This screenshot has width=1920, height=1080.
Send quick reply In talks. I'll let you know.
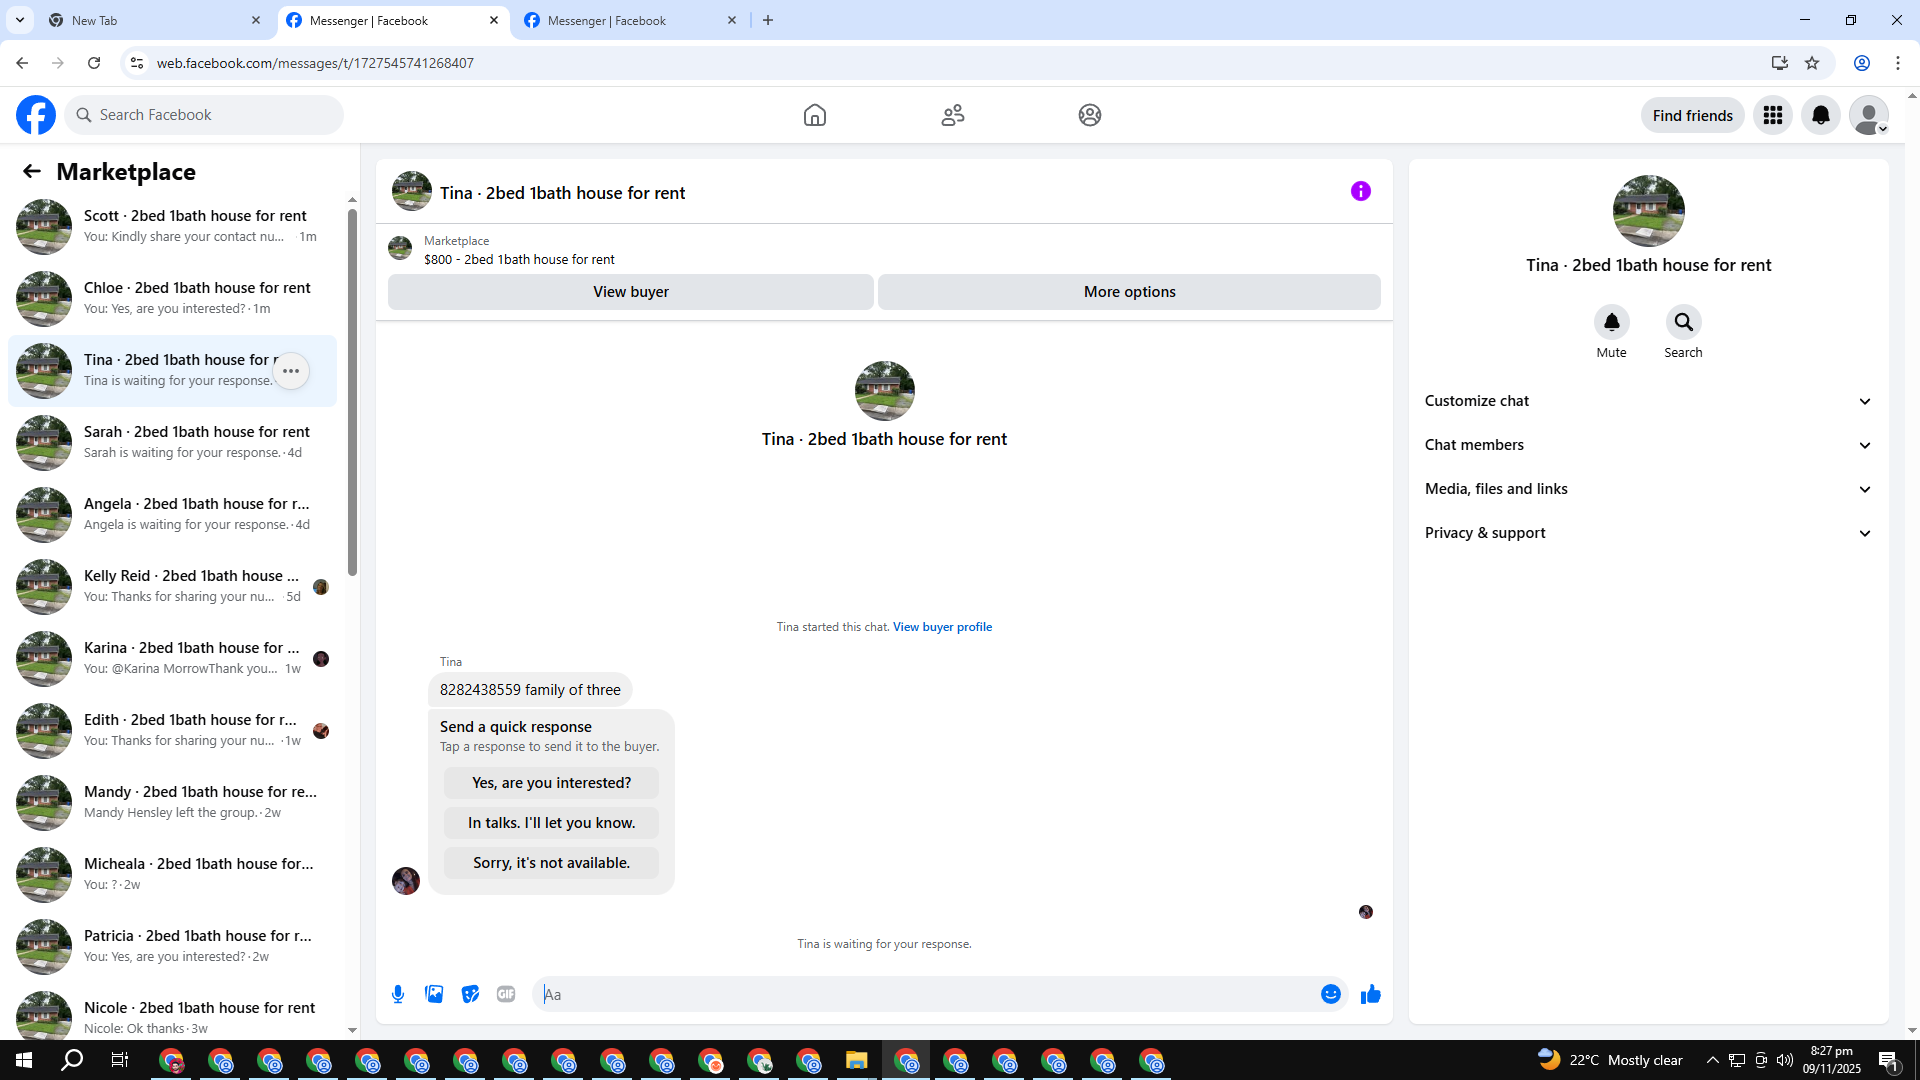[551, 823]
